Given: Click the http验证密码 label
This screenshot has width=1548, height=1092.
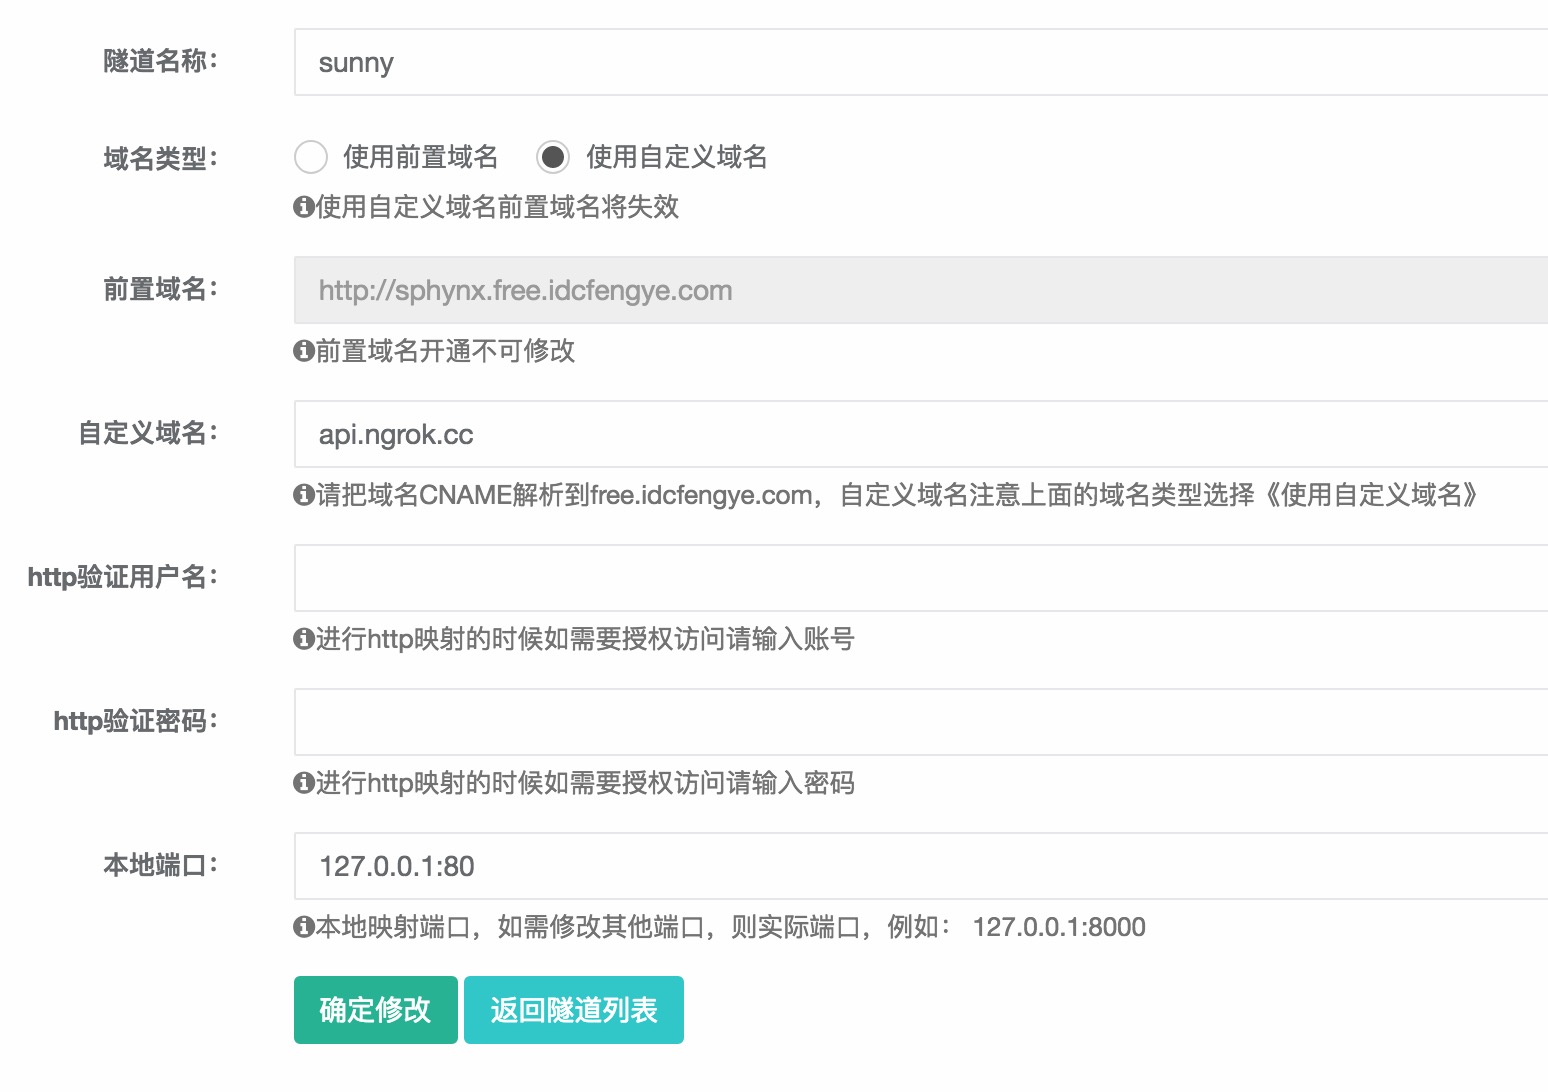Looking at the screenshot, I should (x=136, y=721).
